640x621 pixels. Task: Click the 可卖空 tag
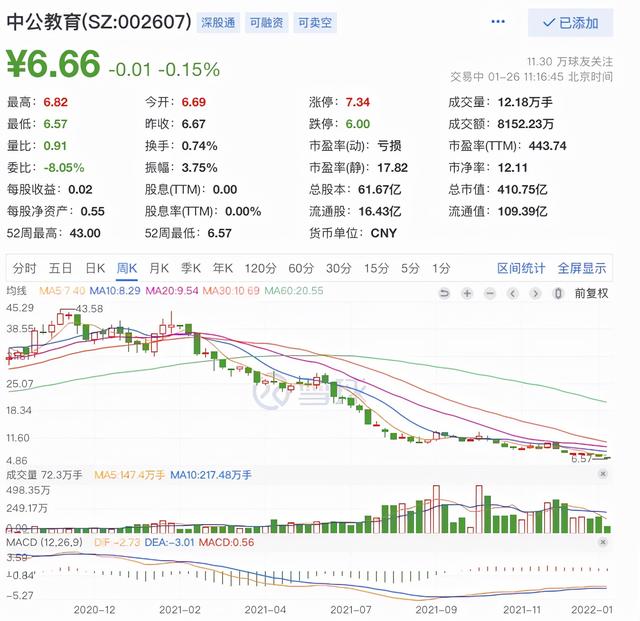tap(315, 22)
